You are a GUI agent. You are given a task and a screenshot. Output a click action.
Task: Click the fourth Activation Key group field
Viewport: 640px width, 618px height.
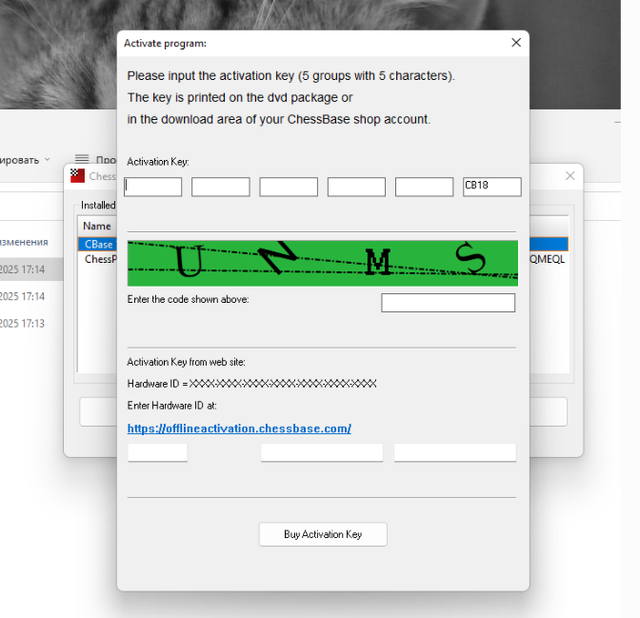tap(356, 187)
